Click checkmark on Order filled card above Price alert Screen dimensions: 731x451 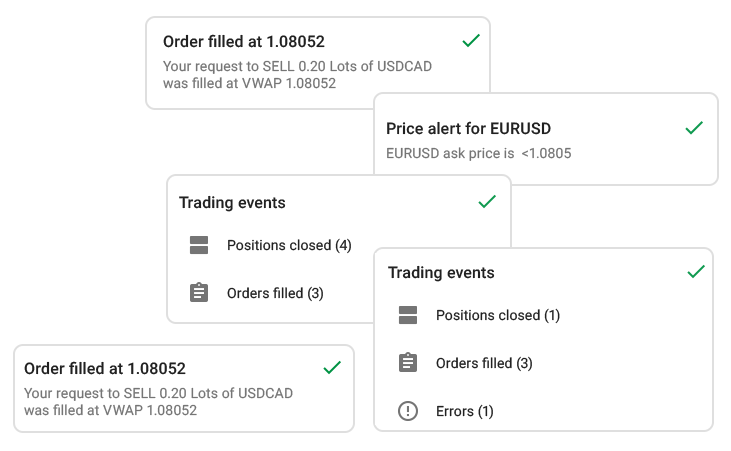pyautogui.click(x=471, y=41)
